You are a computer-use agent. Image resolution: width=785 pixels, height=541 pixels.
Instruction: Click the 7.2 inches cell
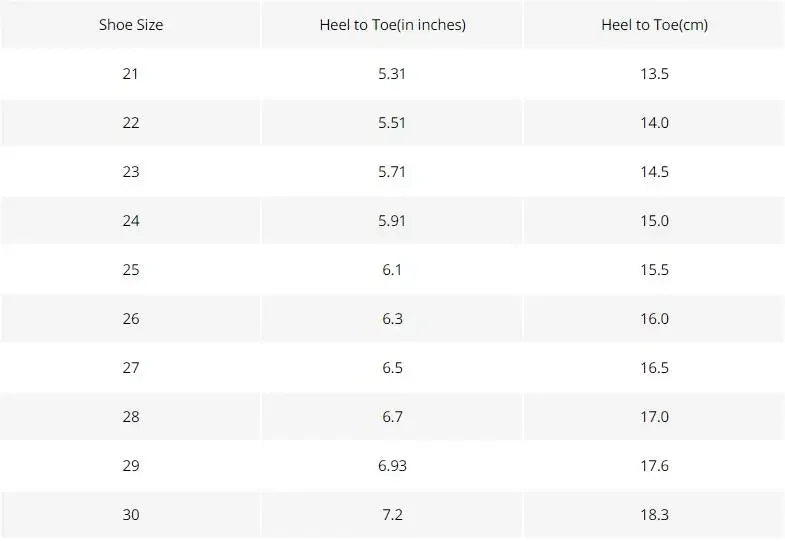pyautogui.click(x=392, y=515)
